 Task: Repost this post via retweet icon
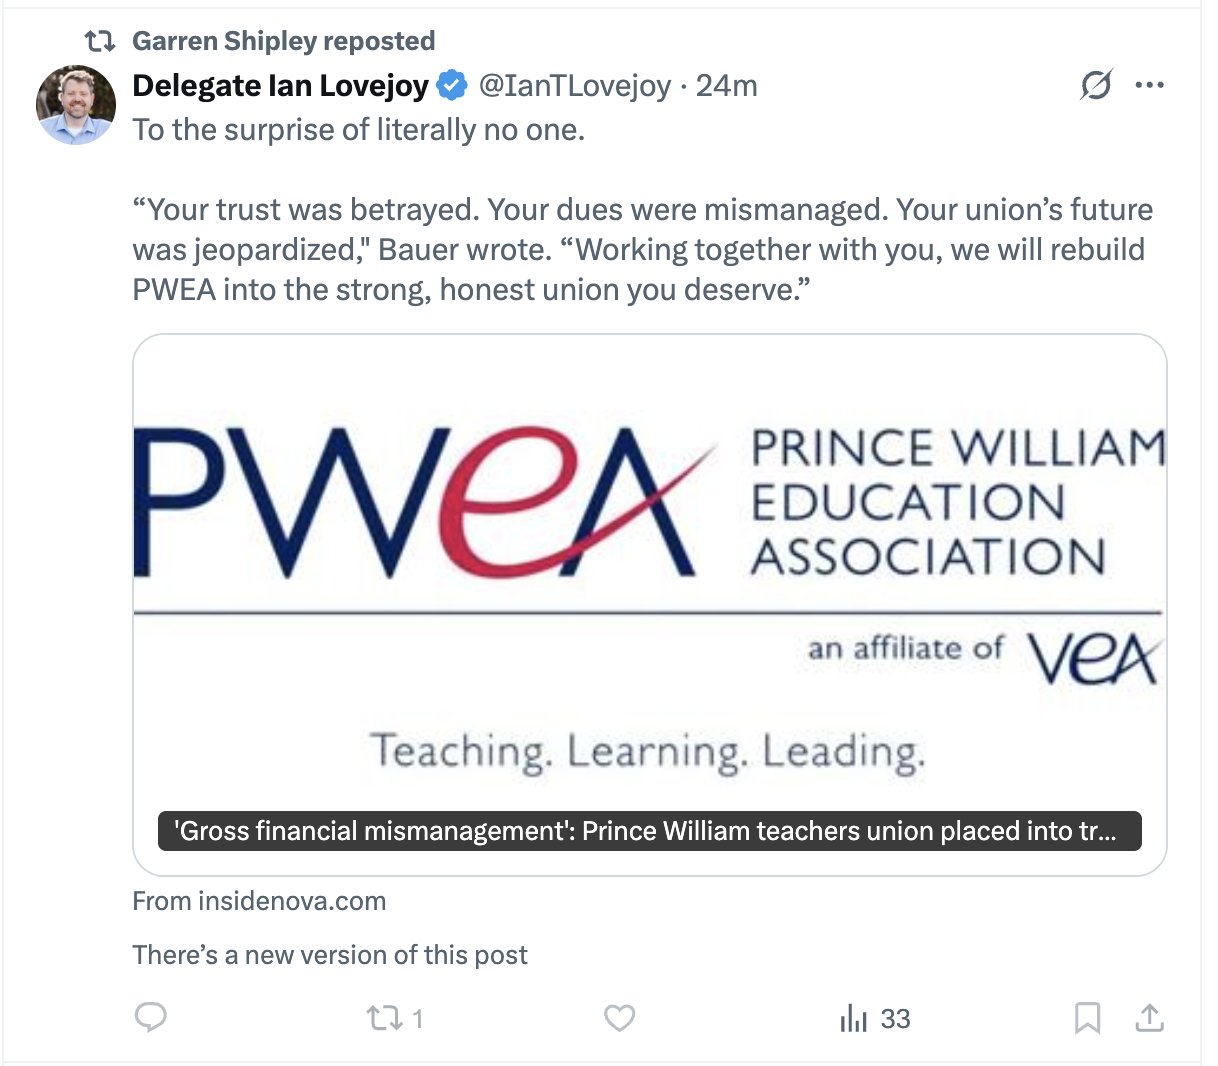pyautogui.click(x=382, y=1018)
